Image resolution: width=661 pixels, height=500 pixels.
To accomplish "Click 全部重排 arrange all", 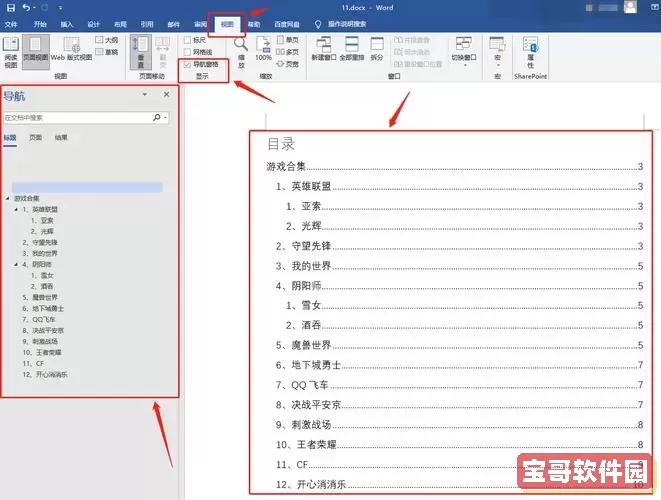I will tap(352, 48).
